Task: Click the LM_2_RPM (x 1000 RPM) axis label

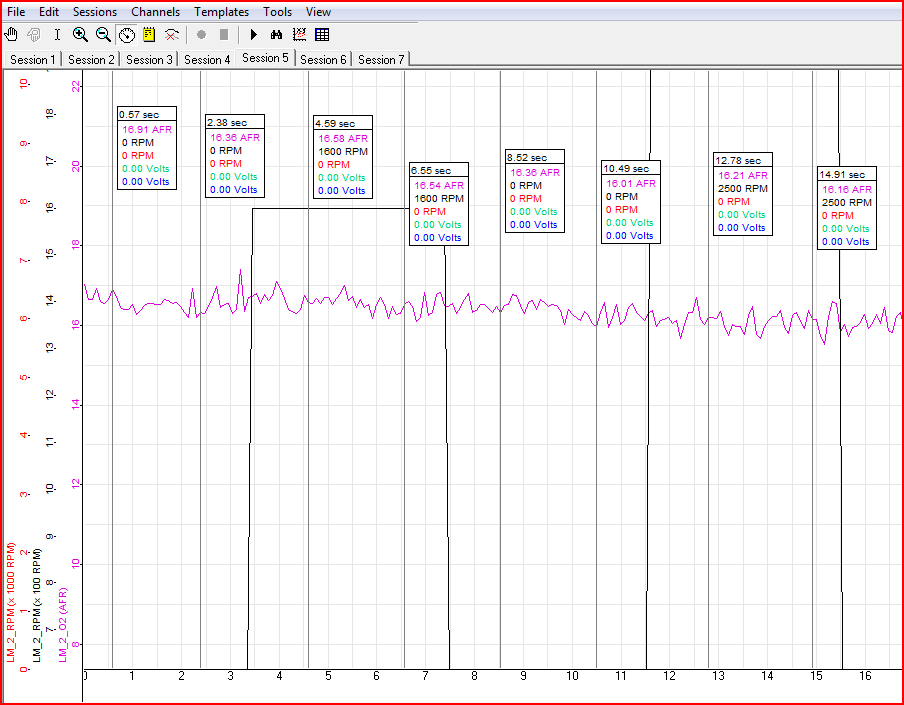Action: (11, 602)
